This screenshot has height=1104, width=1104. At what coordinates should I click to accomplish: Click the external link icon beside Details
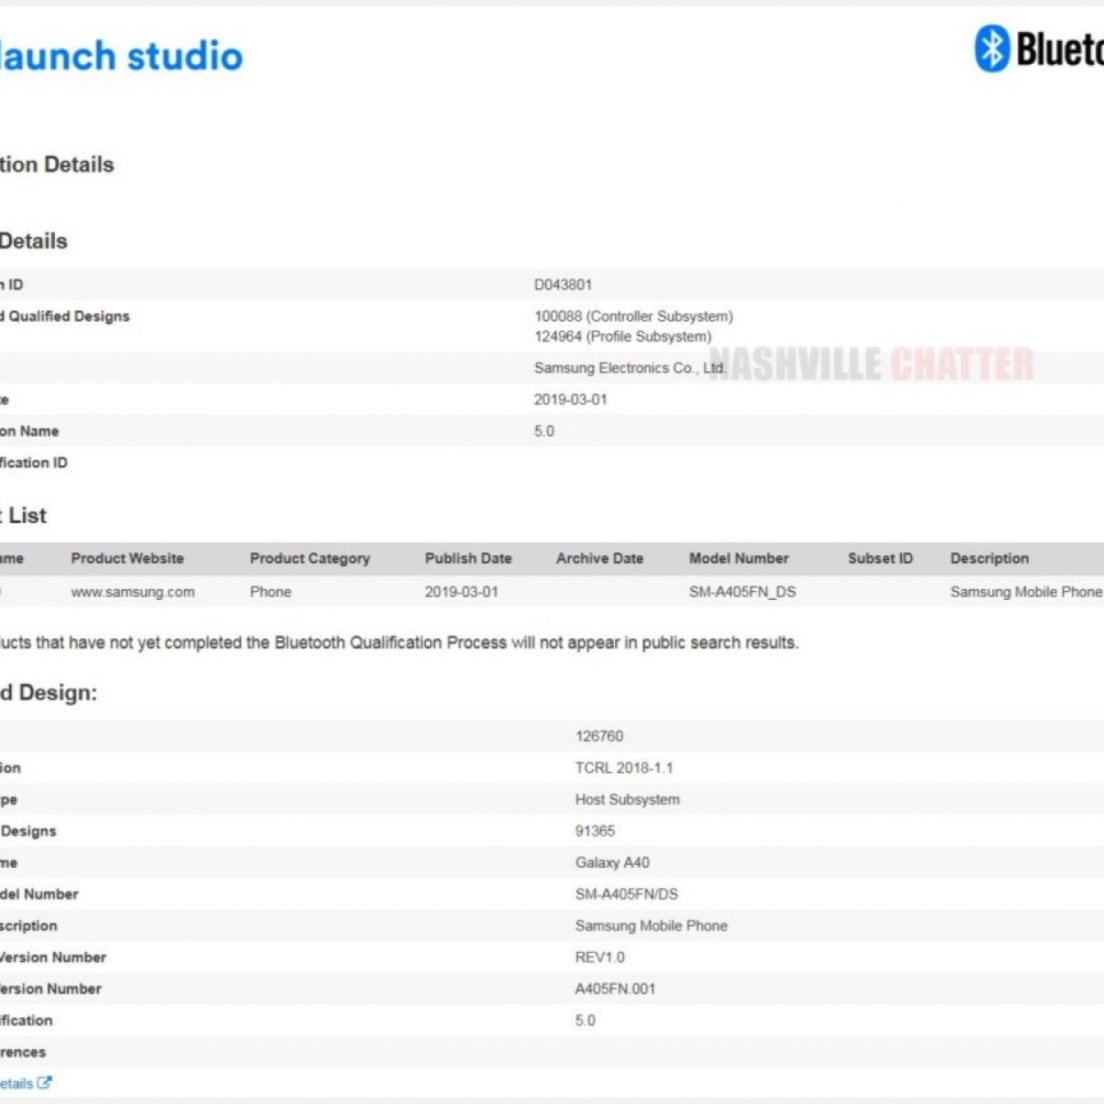click(x=44, y=1083)
